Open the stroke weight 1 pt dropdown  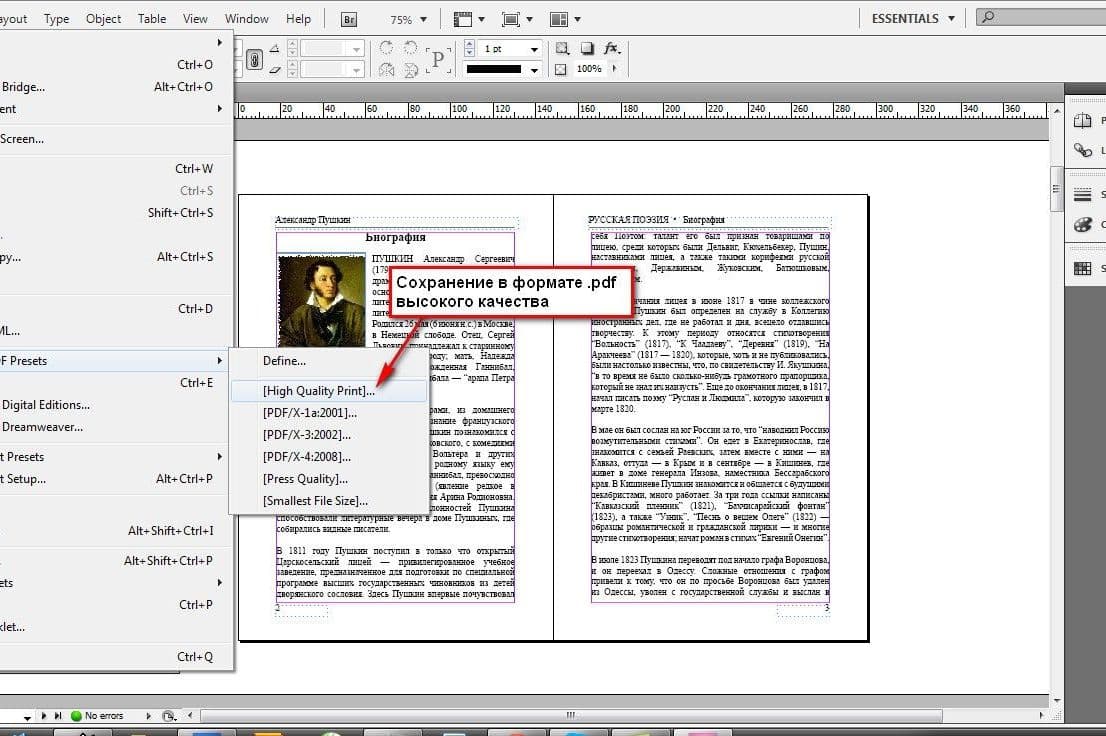pos(534,49)
